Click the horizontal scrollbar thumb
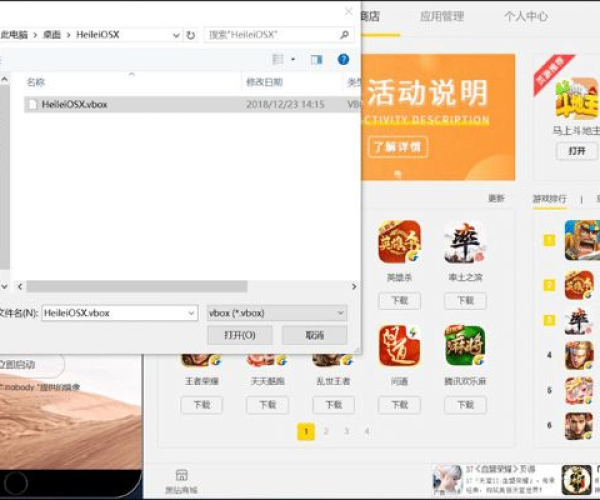The width and height of the screenshot is (600, 500). tap(137, 286)
